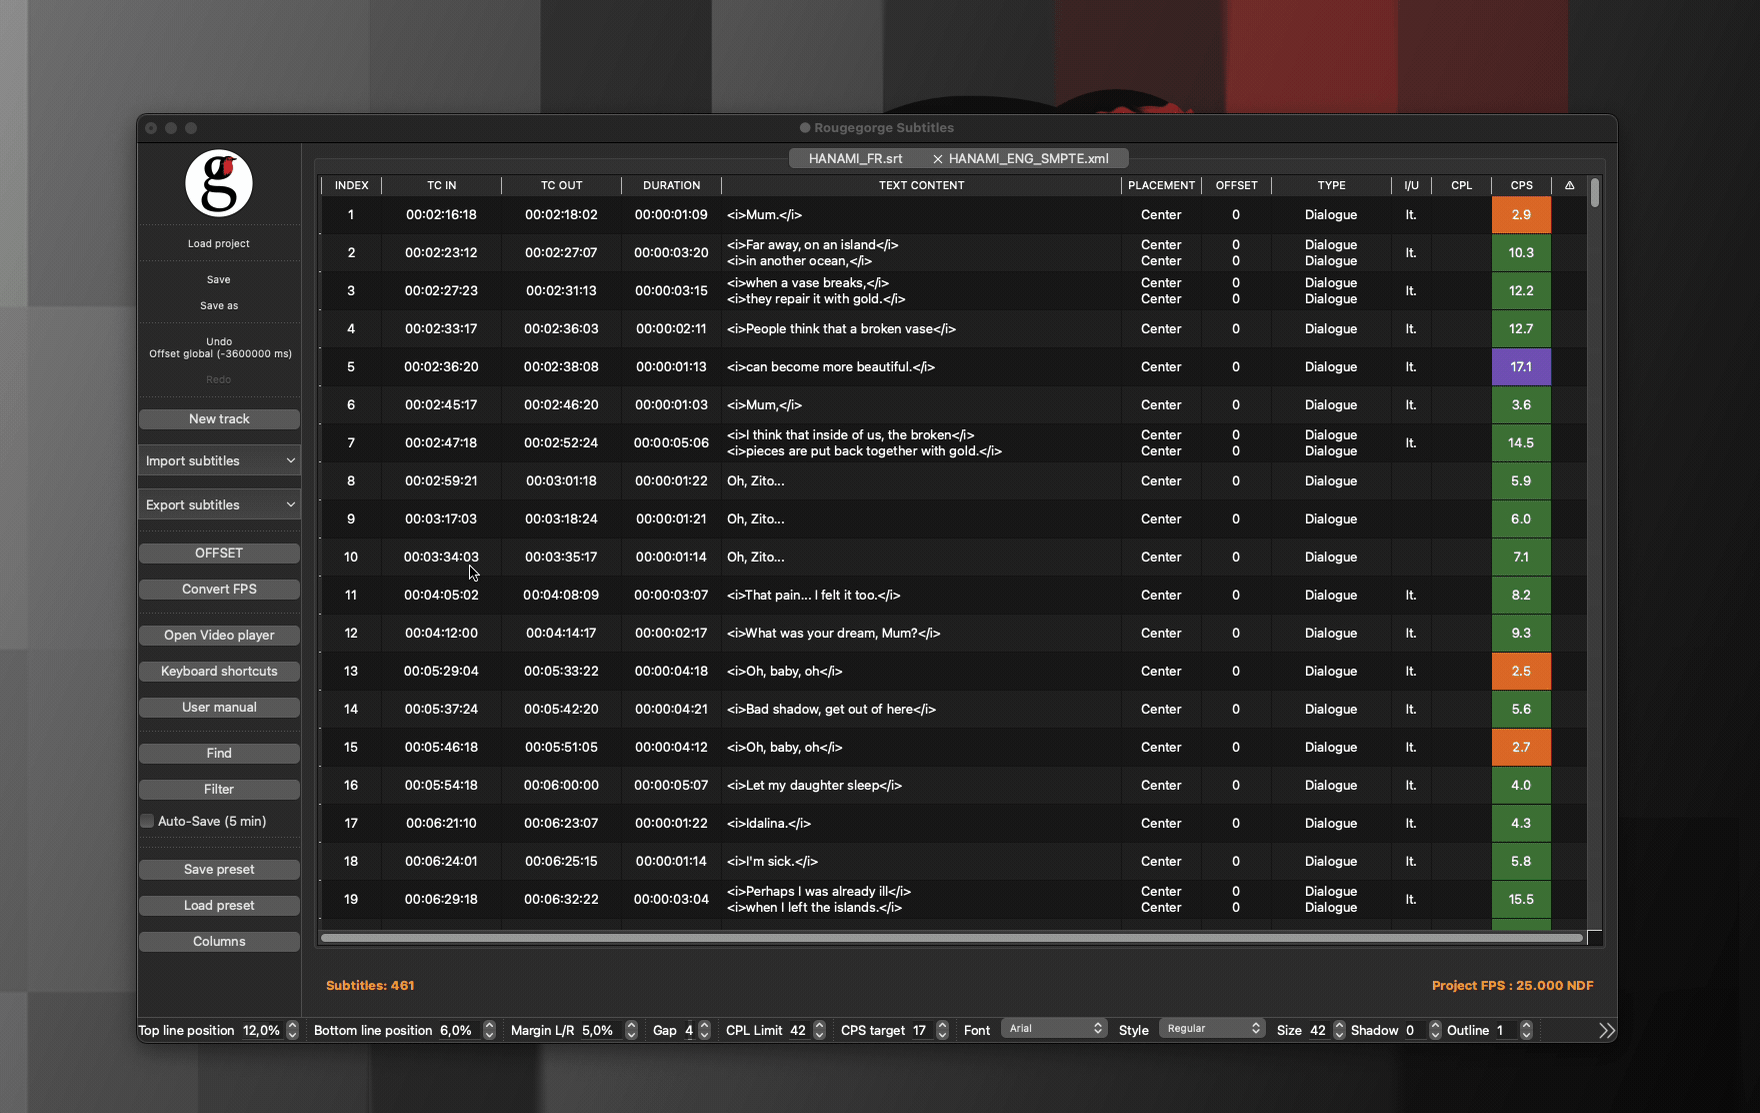Enable the Auto-Save (5 min) checkbox
1760x1113 pixels.
[147, 821]
